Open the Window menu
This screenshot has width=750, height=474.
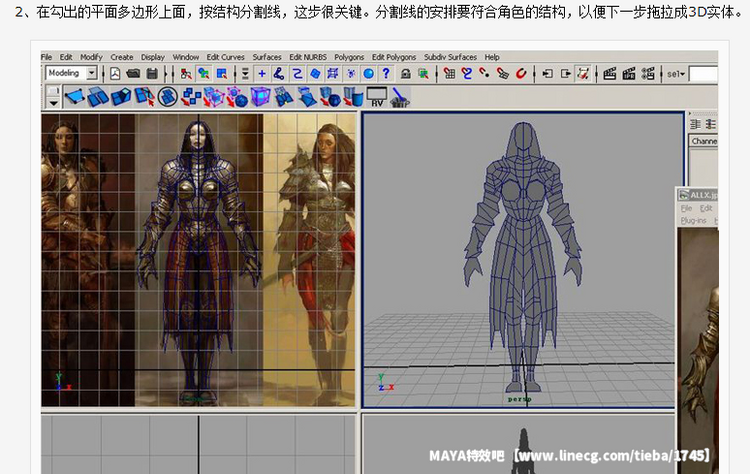(x=186, y=57)
